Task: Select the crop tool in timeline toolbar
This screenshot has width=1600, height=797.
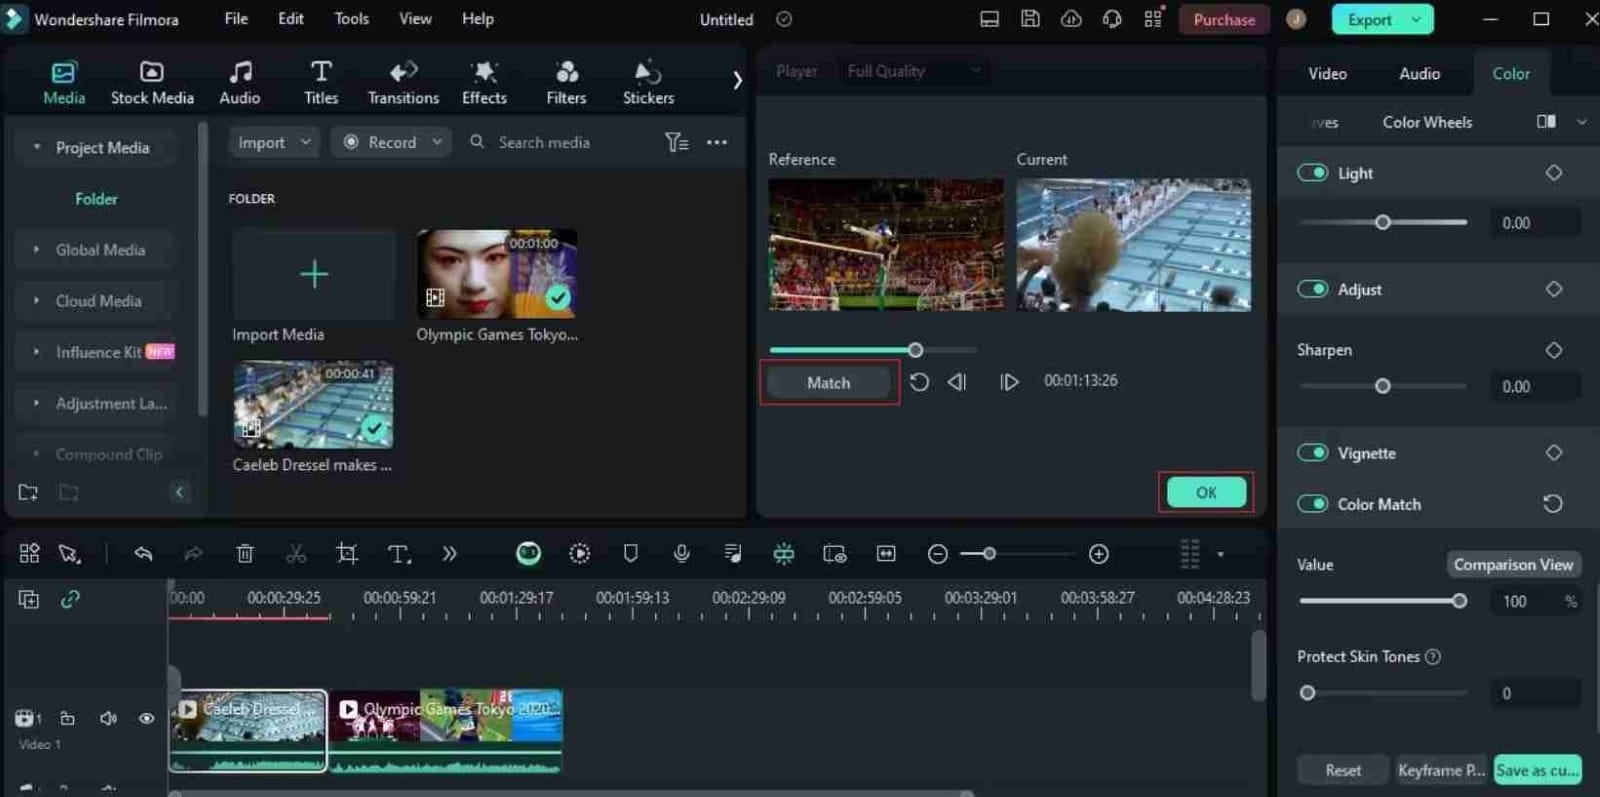Action: pos(347,554)
